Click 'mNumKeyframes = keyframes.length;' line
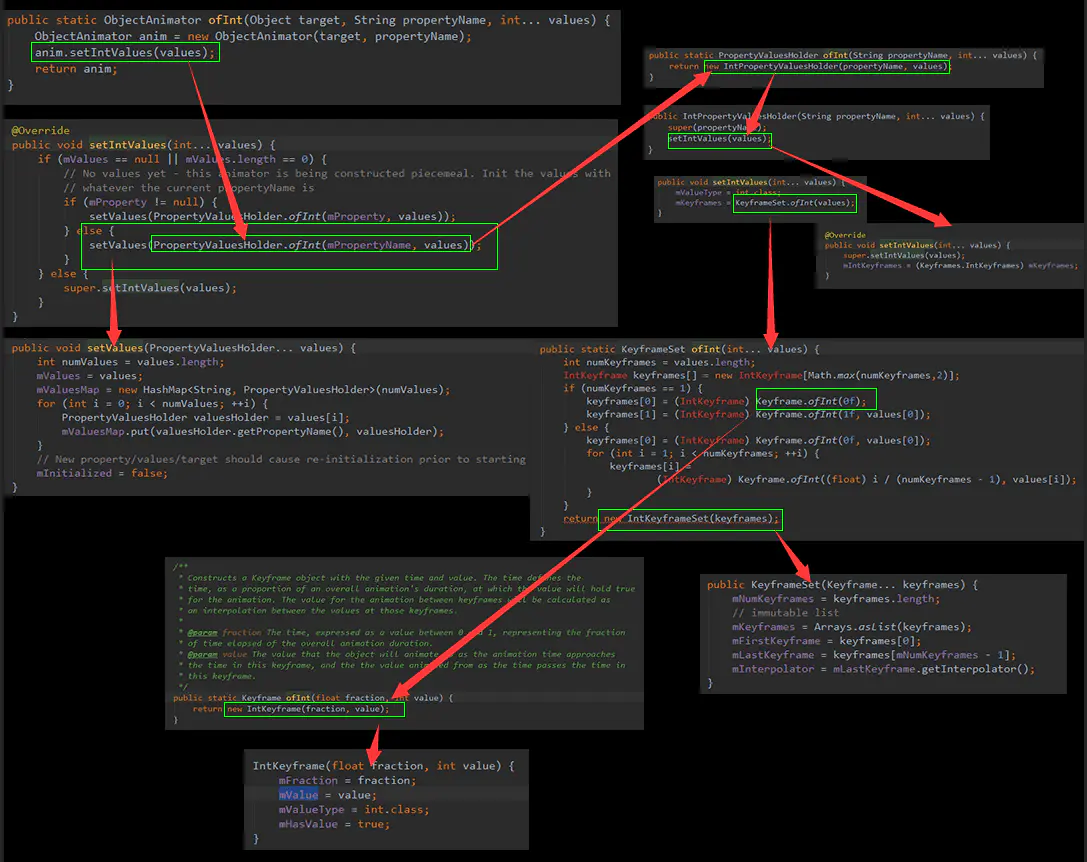This screenshot has width=1087, height=862. pos(836,599)
